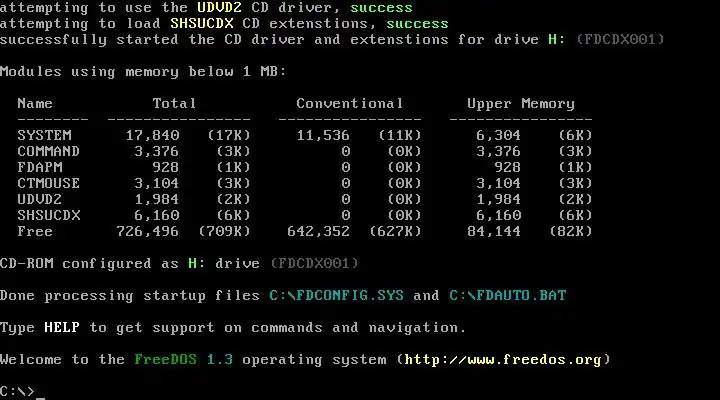Click the yellow SHSUCDX extensions name

pos(202,23)
